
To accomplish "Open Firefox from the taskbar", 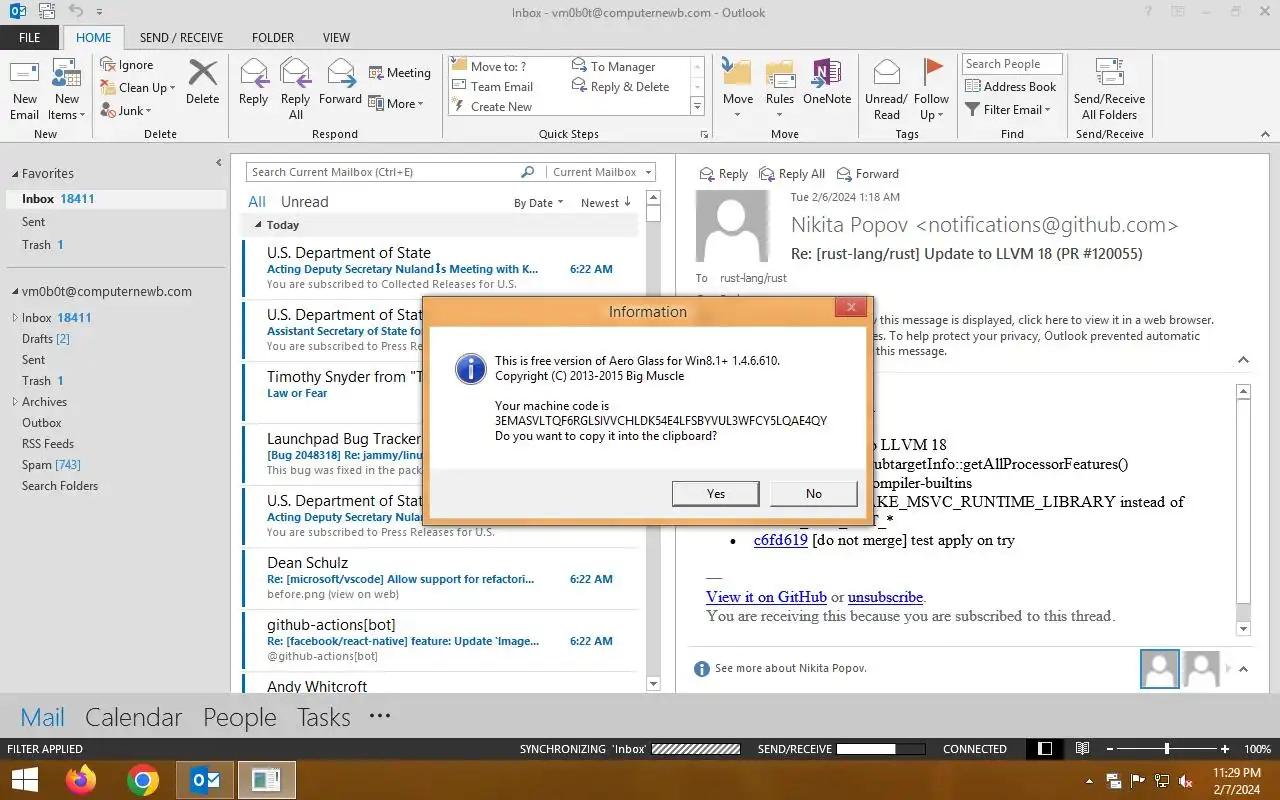I will 81,780.
